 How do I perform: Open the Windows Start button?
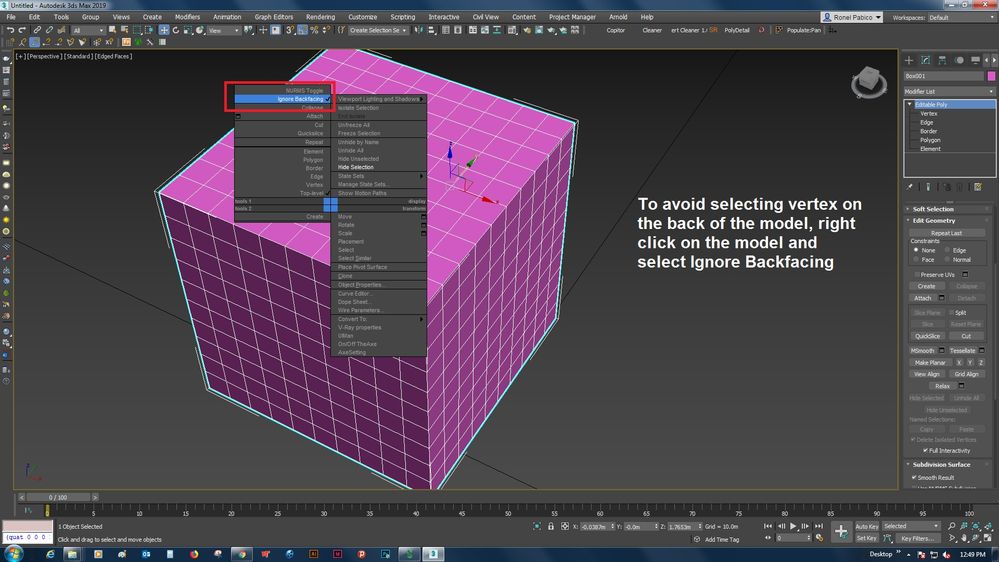13,554
